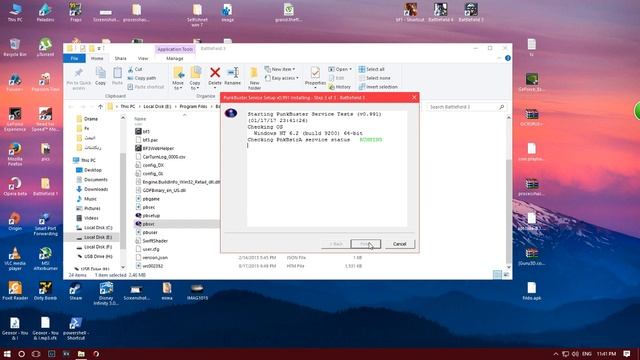The width and height of the screenshot is (640, 360).
Task: Switch to the Share ribbon tab
Action: 120,58
